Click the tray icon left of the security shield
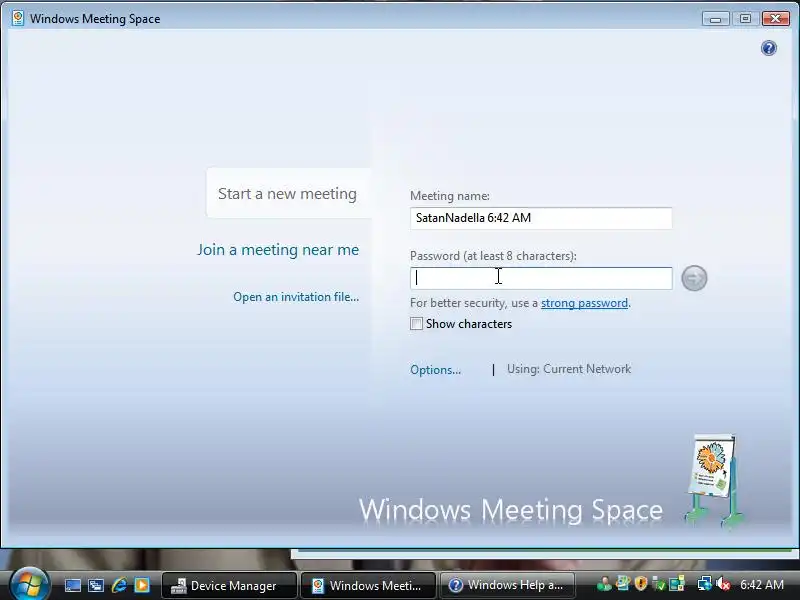This screenshot has height=600, width=800. tap(623, 583)
